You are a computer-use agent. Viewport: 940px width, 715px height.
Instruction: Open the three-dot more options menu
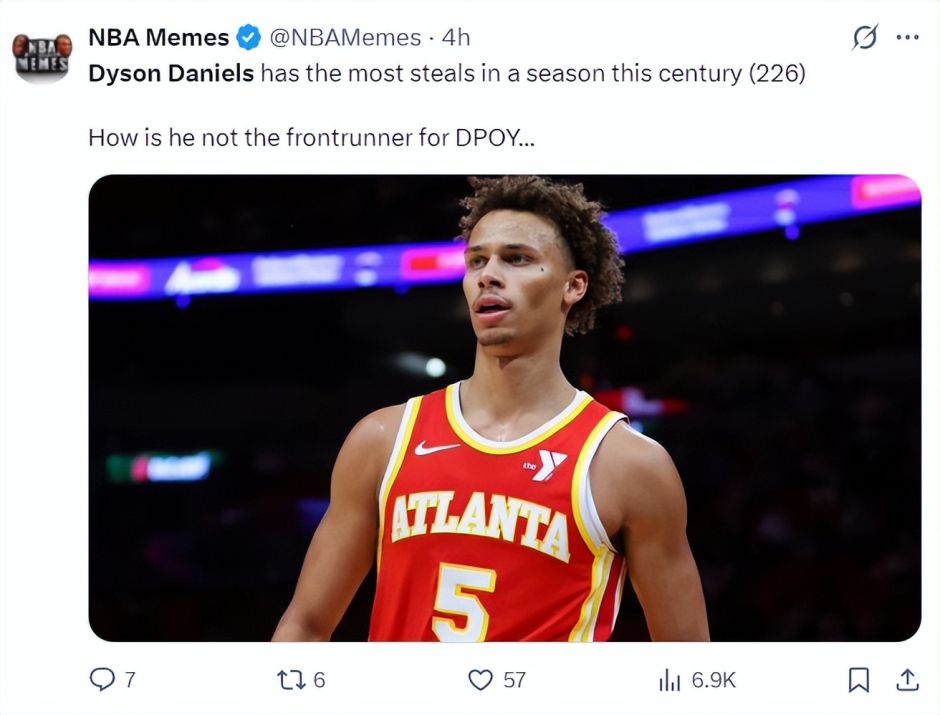(907, 38)
